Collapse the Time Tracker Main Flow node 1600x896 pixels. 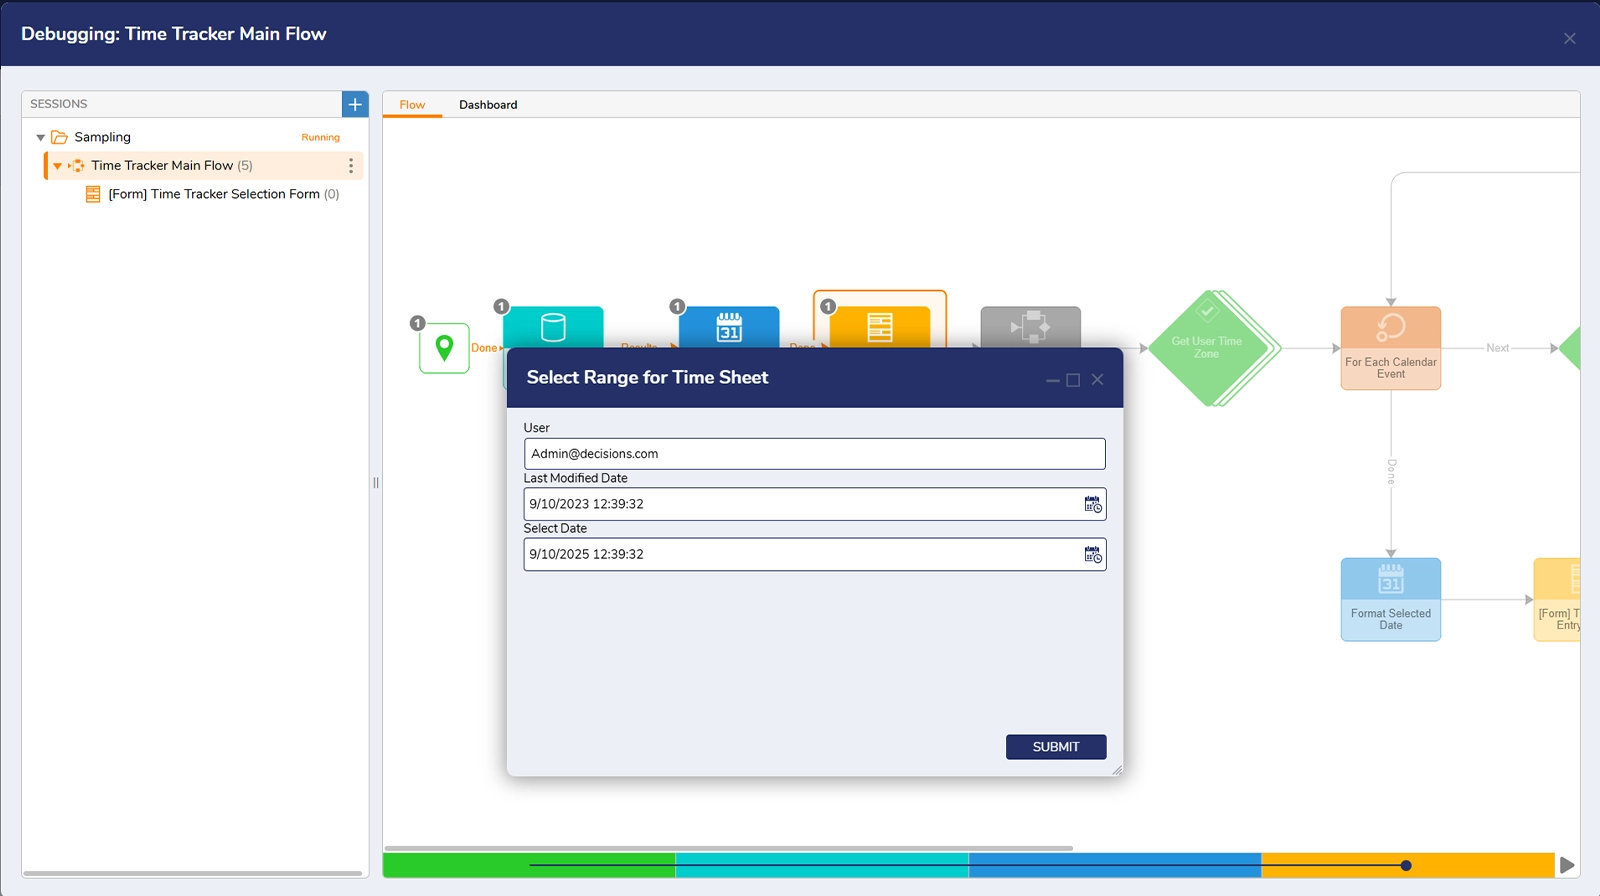click(58, 166)
